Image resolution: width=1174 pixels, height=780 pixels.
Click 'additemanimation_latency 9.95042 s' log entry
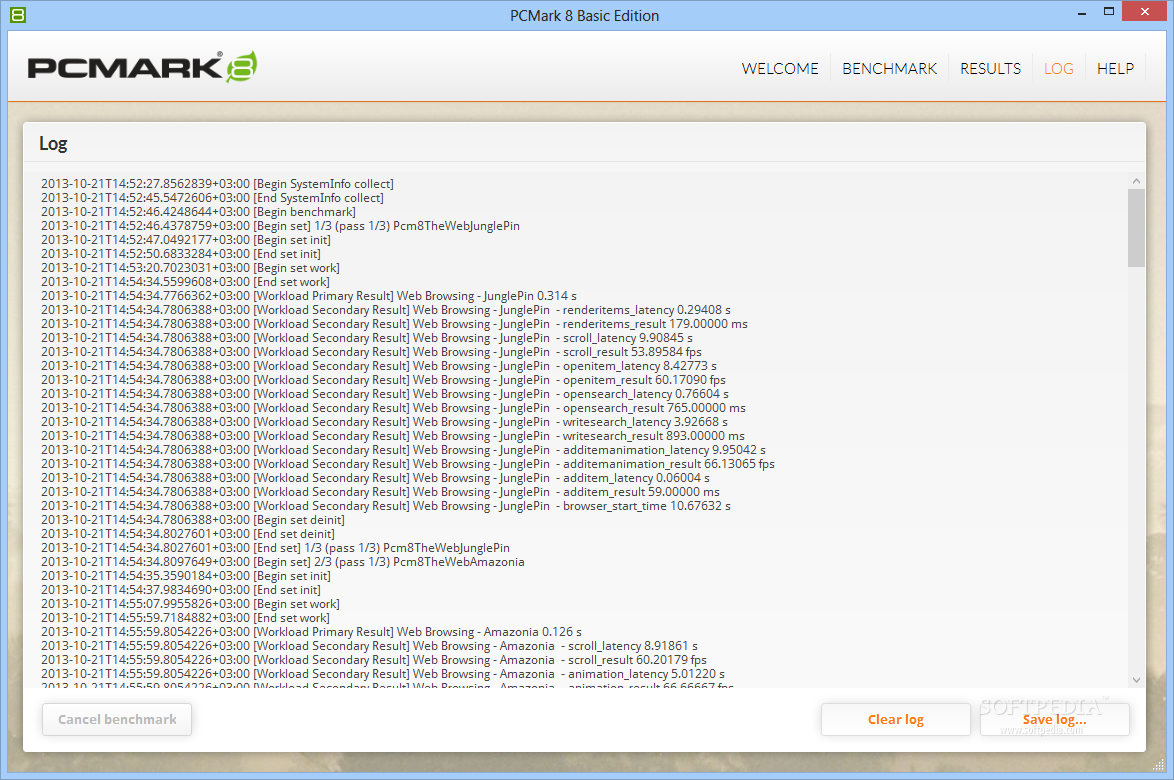tap(403, 449)
